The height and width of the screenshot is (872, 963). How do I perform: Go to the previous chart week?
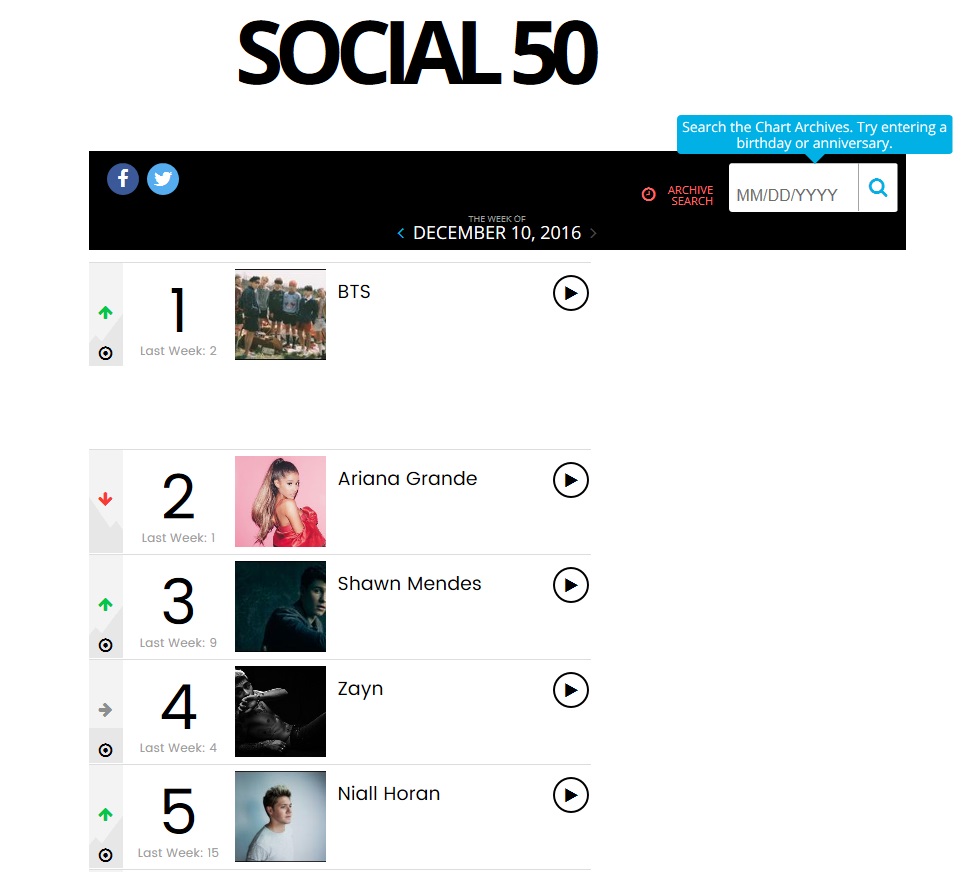pos(401,233)
